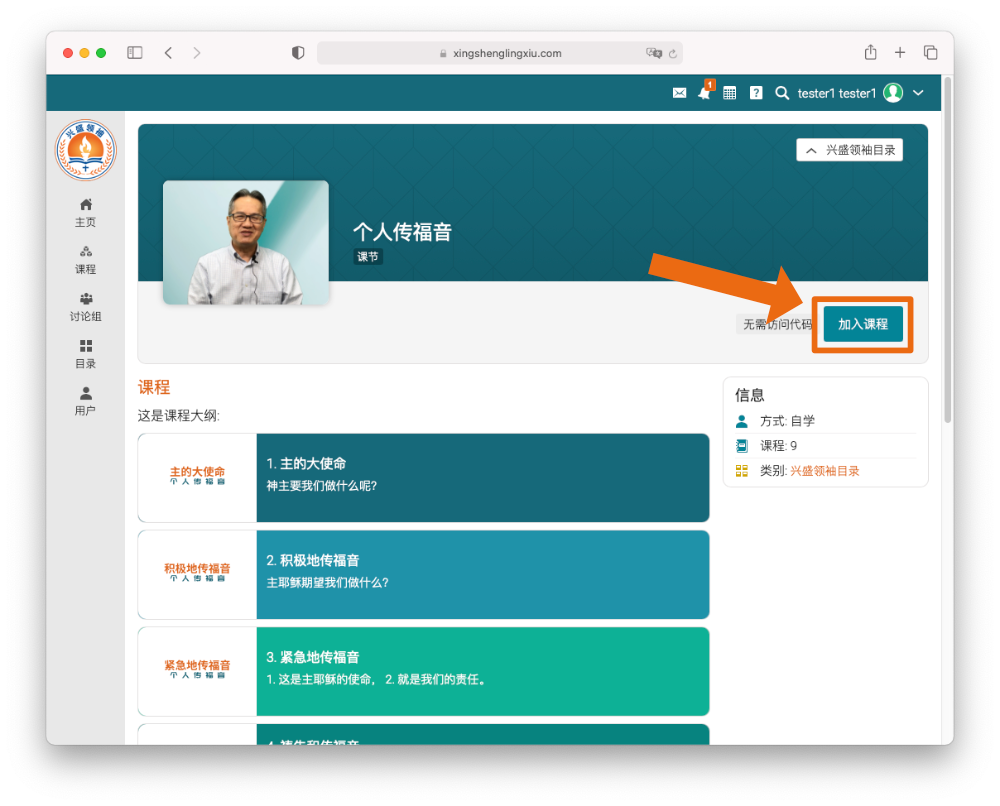Viewport: 1000px width, 806px height.
Task: Click the Safari sidebar toggle icon
Action: pyautogui.click(x=135, y=53)
